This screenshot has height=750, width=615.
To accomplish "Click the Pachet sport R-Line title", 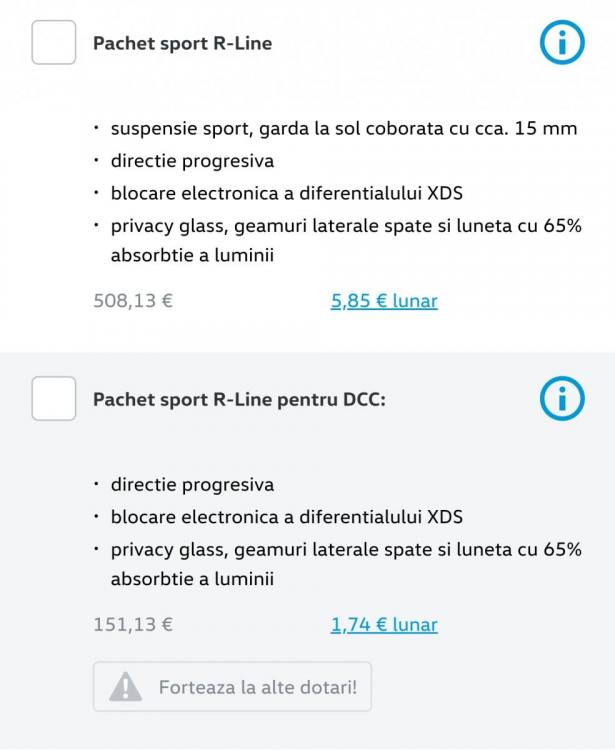I will pos(182,43).
